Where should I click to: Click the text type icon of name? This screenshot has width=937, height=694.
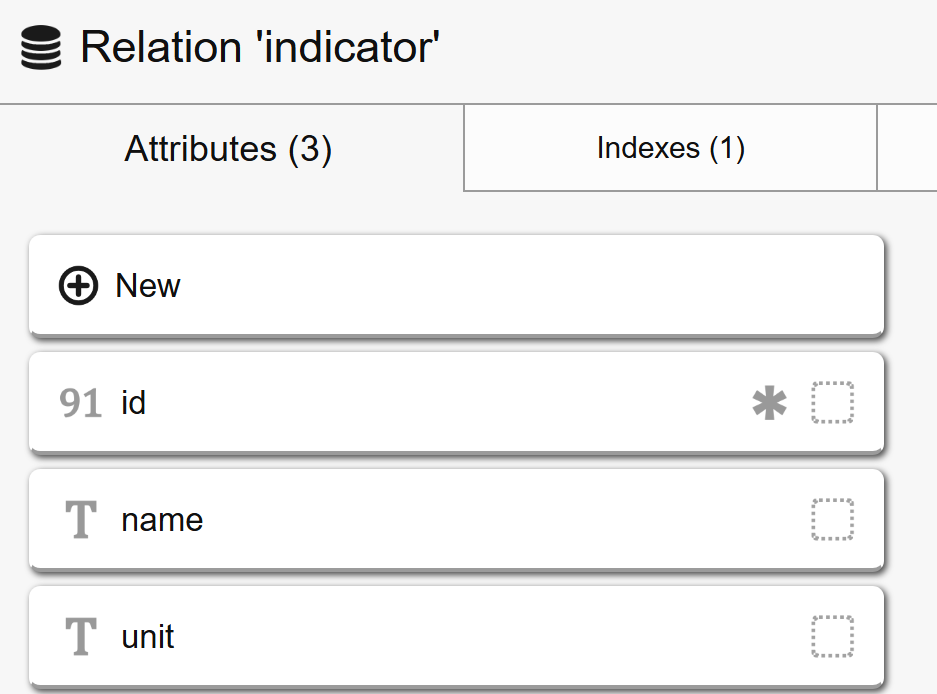80,520
